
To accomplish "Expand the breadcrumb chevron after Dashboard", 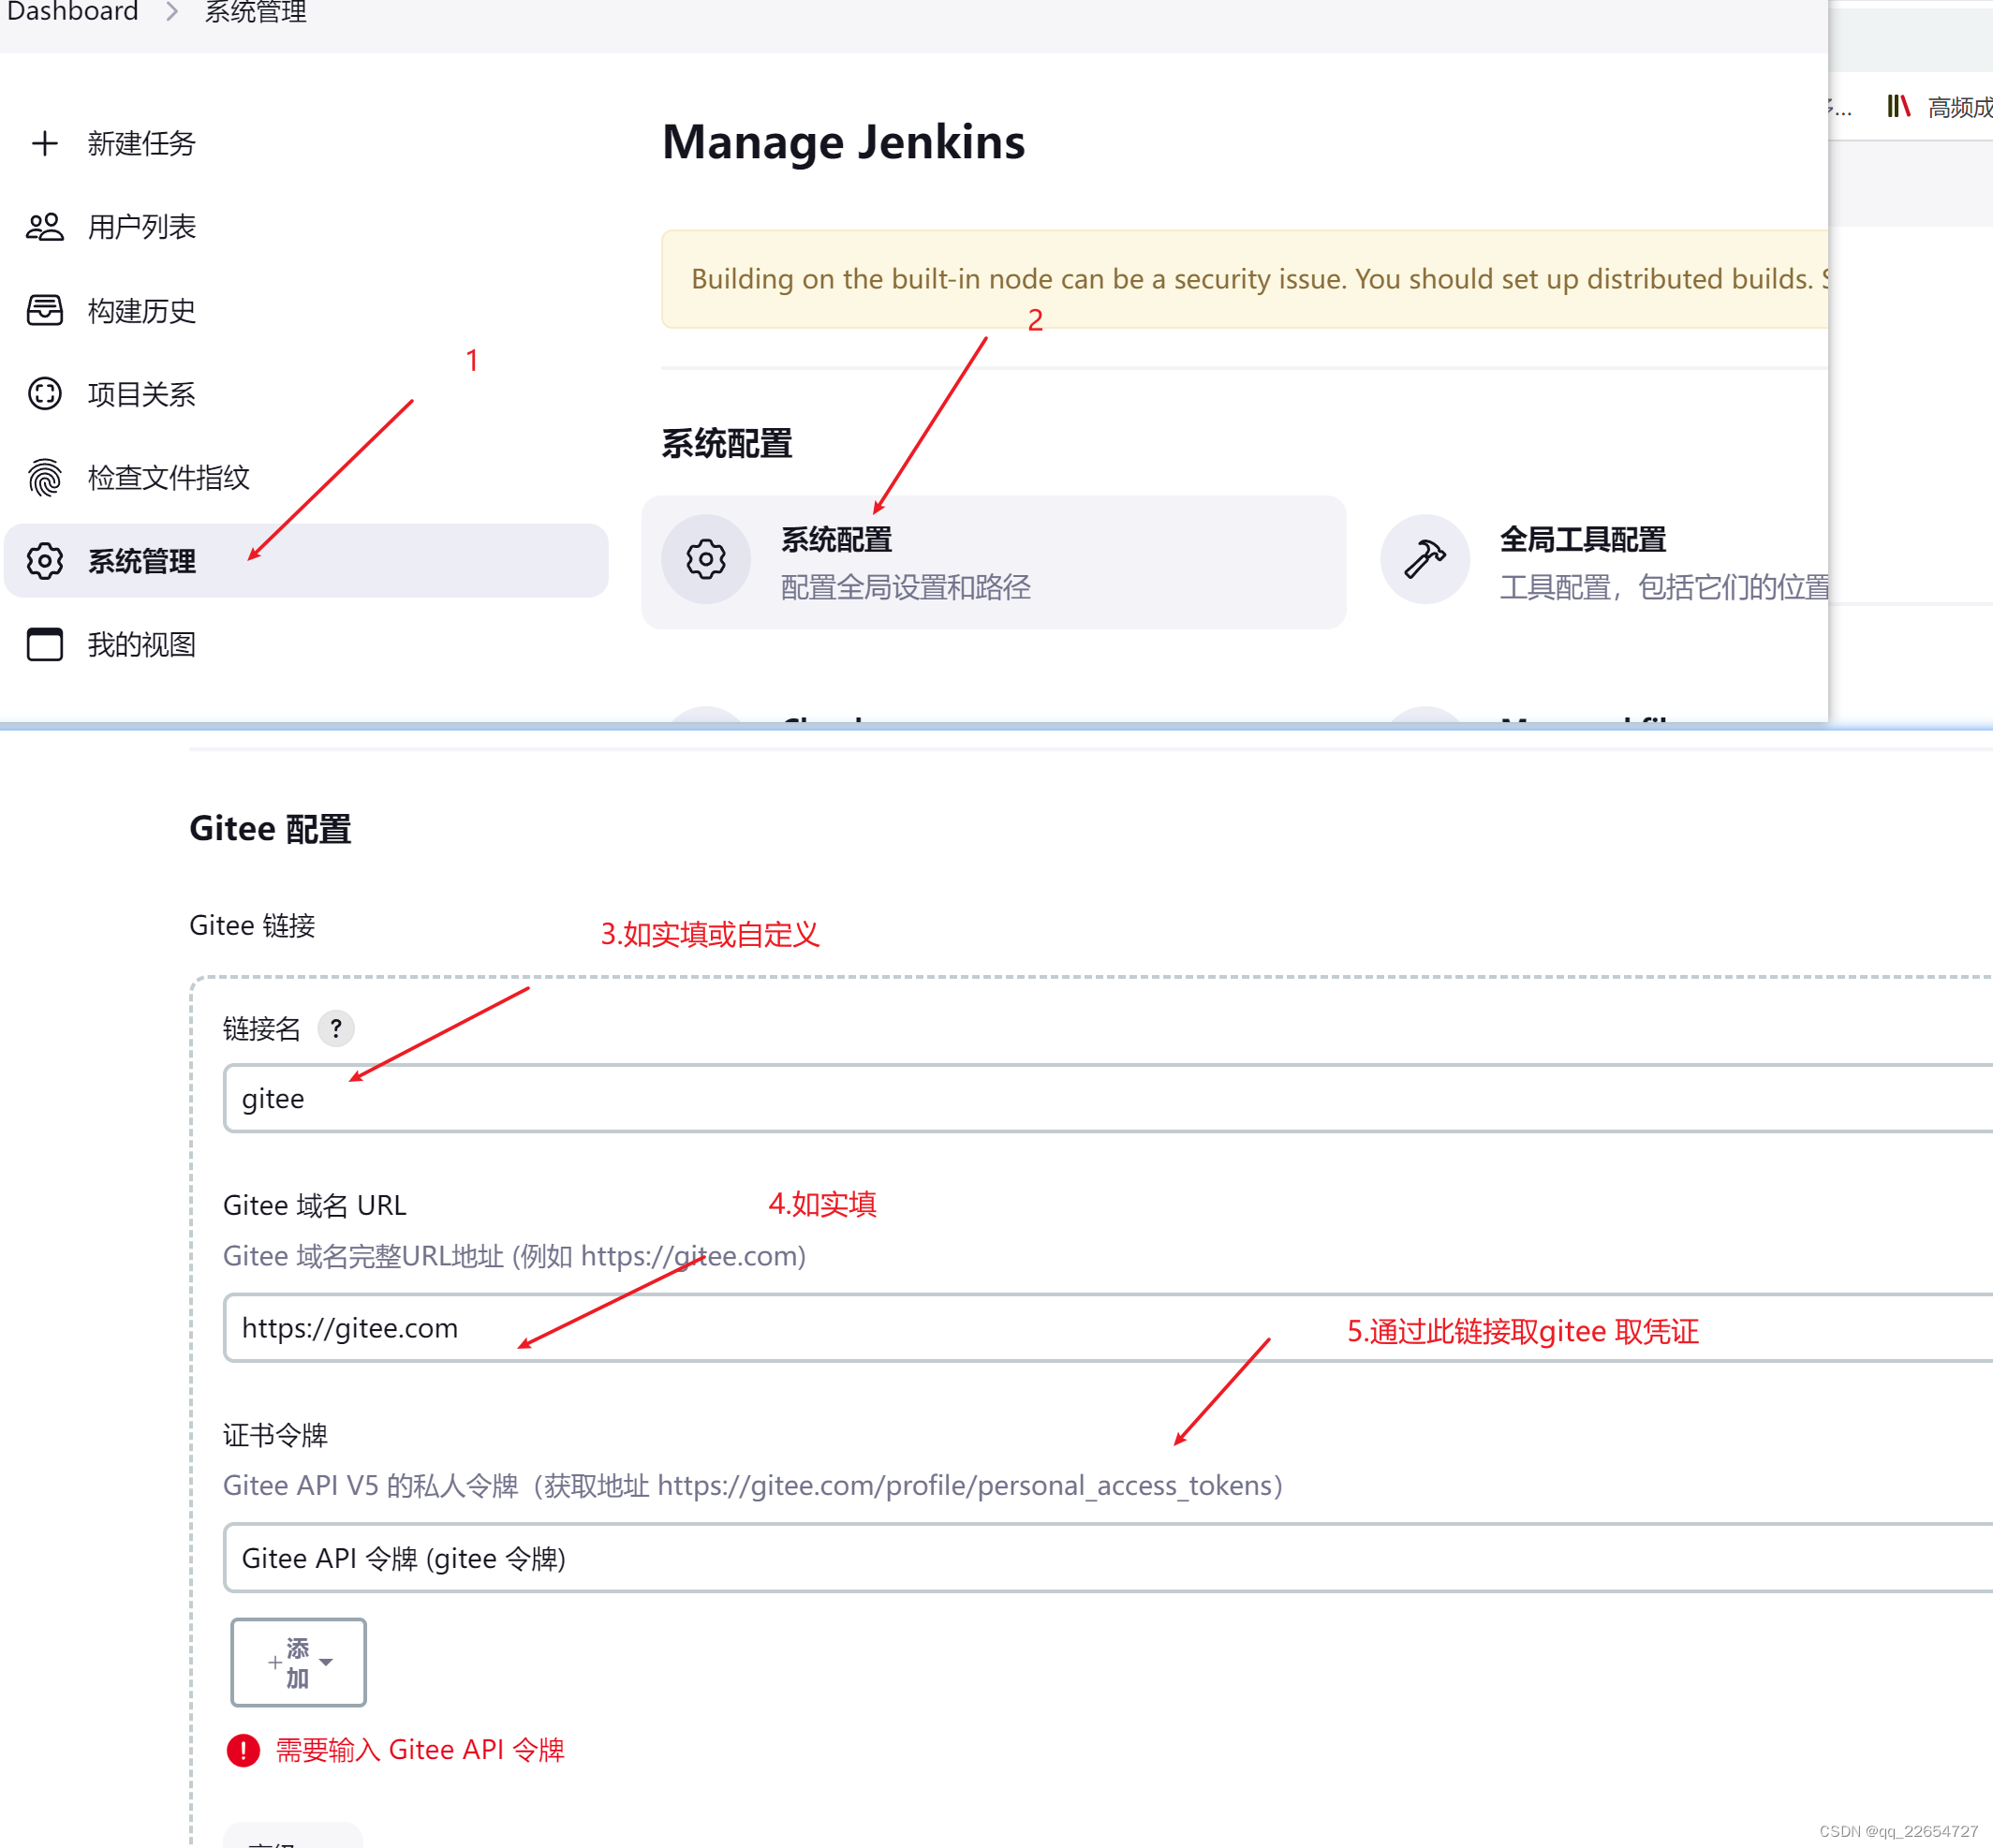I will (172, 11).
